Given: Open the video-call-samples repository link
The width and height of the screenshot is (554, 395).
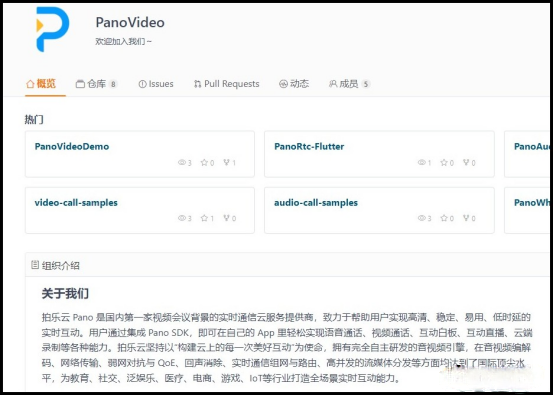Looking at the screenshot, I should (x=76, y=202).
